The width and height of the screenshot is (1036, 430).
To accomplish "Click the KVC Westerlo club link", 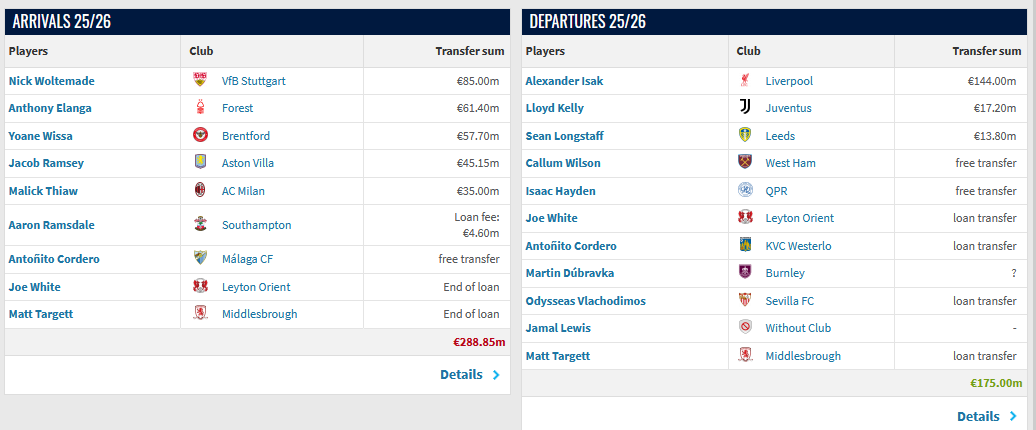I will [x=798, y=246].
